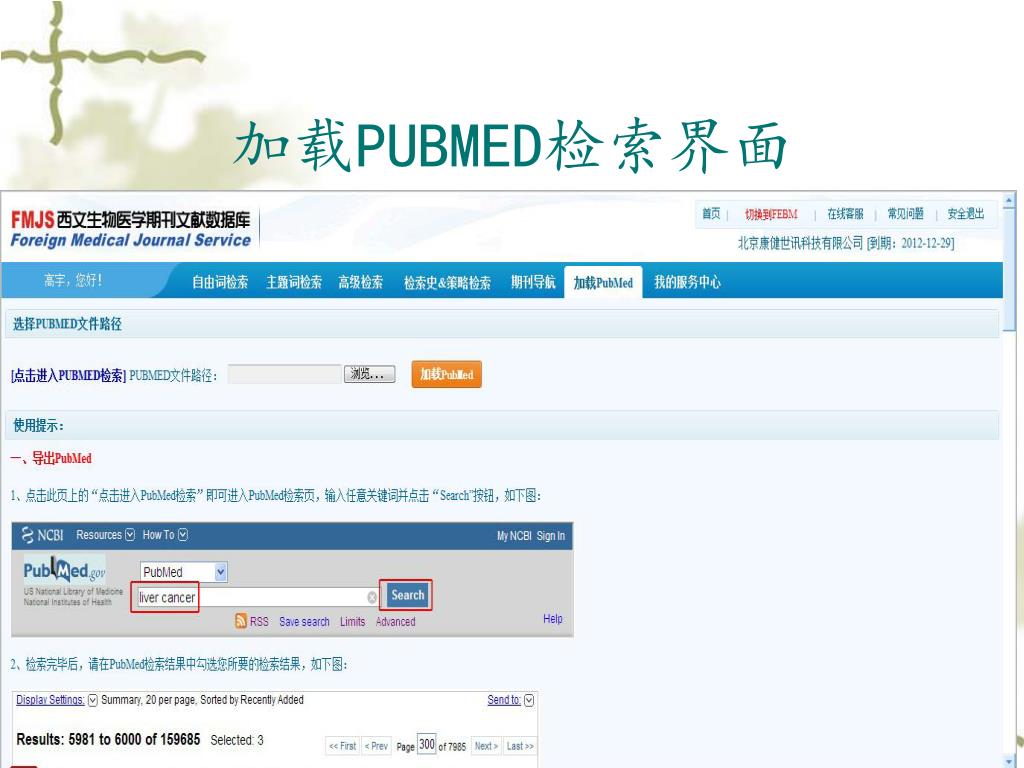Click 切换到FEBM link
1024x768 pixels.
tap(771, 214)
